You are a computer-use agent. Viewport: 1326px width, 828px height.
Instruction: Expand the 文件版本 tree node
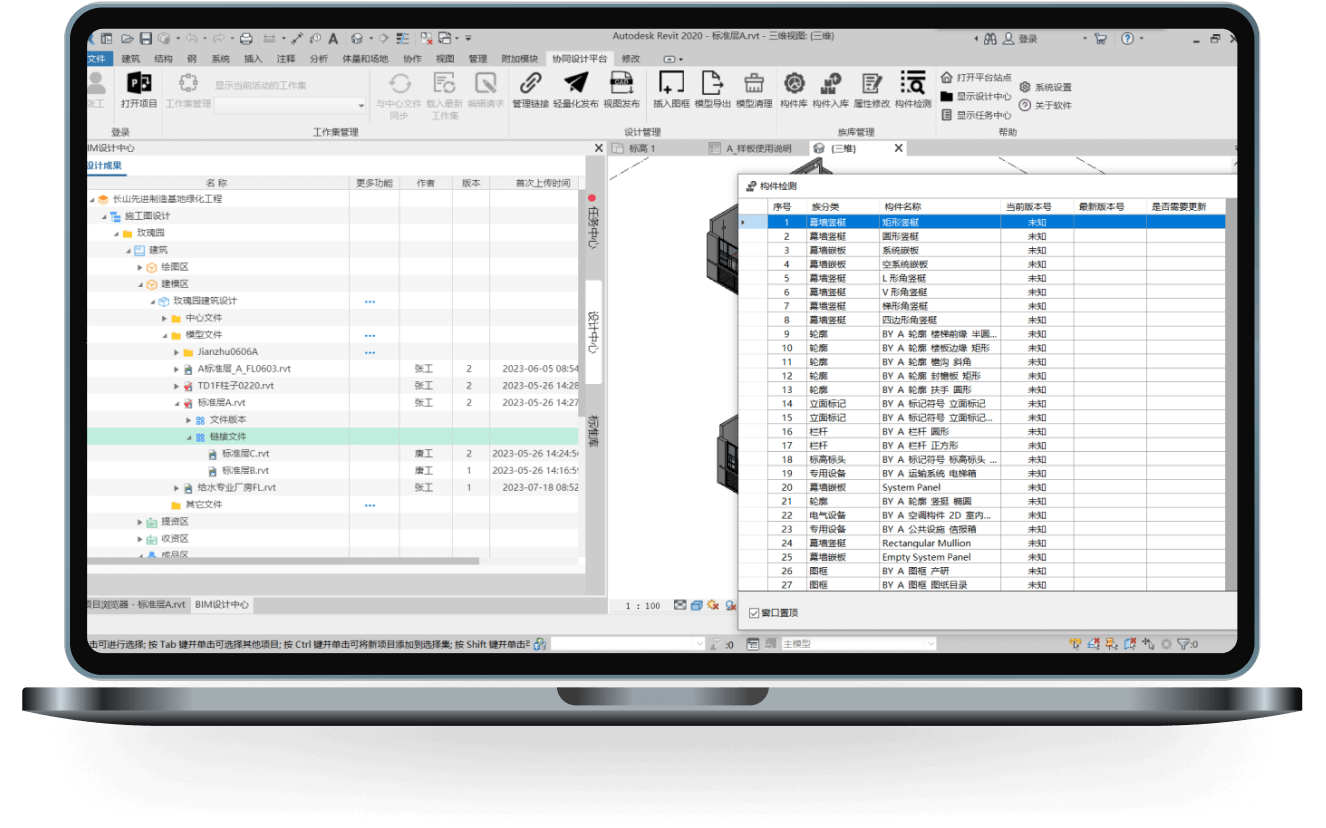click(x=188, y=420)
